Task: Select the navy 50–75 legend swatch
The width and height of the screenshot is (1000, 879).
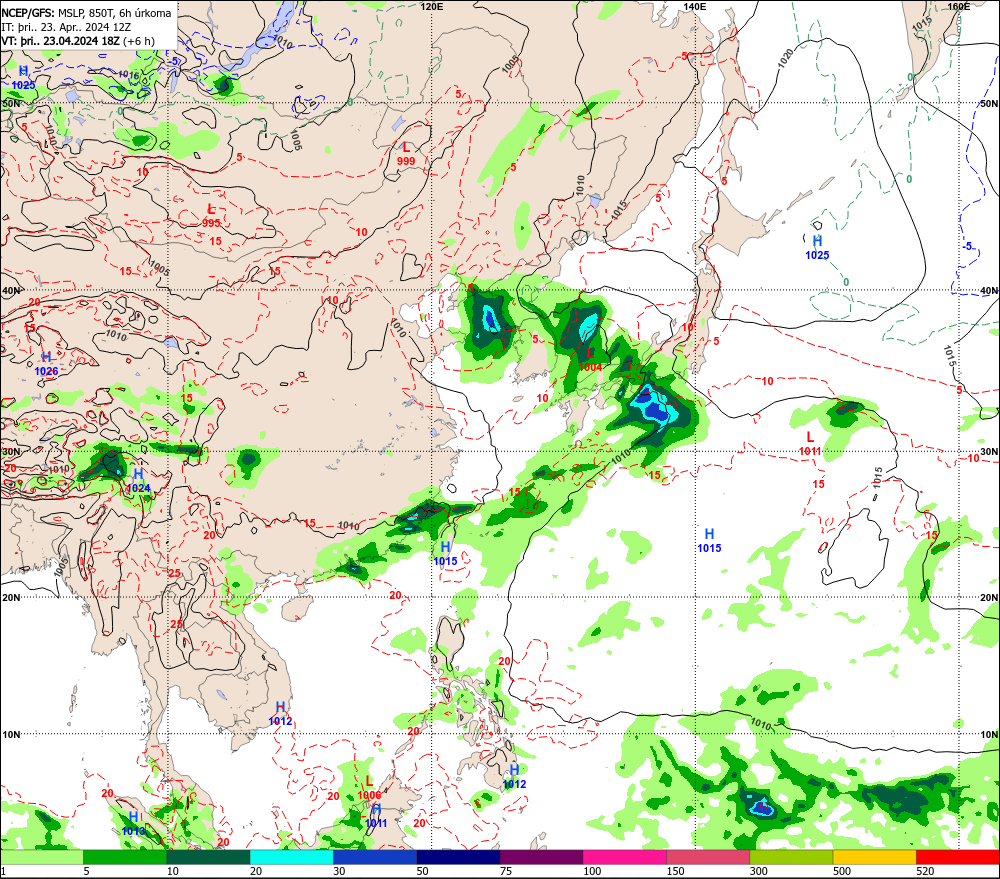Action: (458, 857)
